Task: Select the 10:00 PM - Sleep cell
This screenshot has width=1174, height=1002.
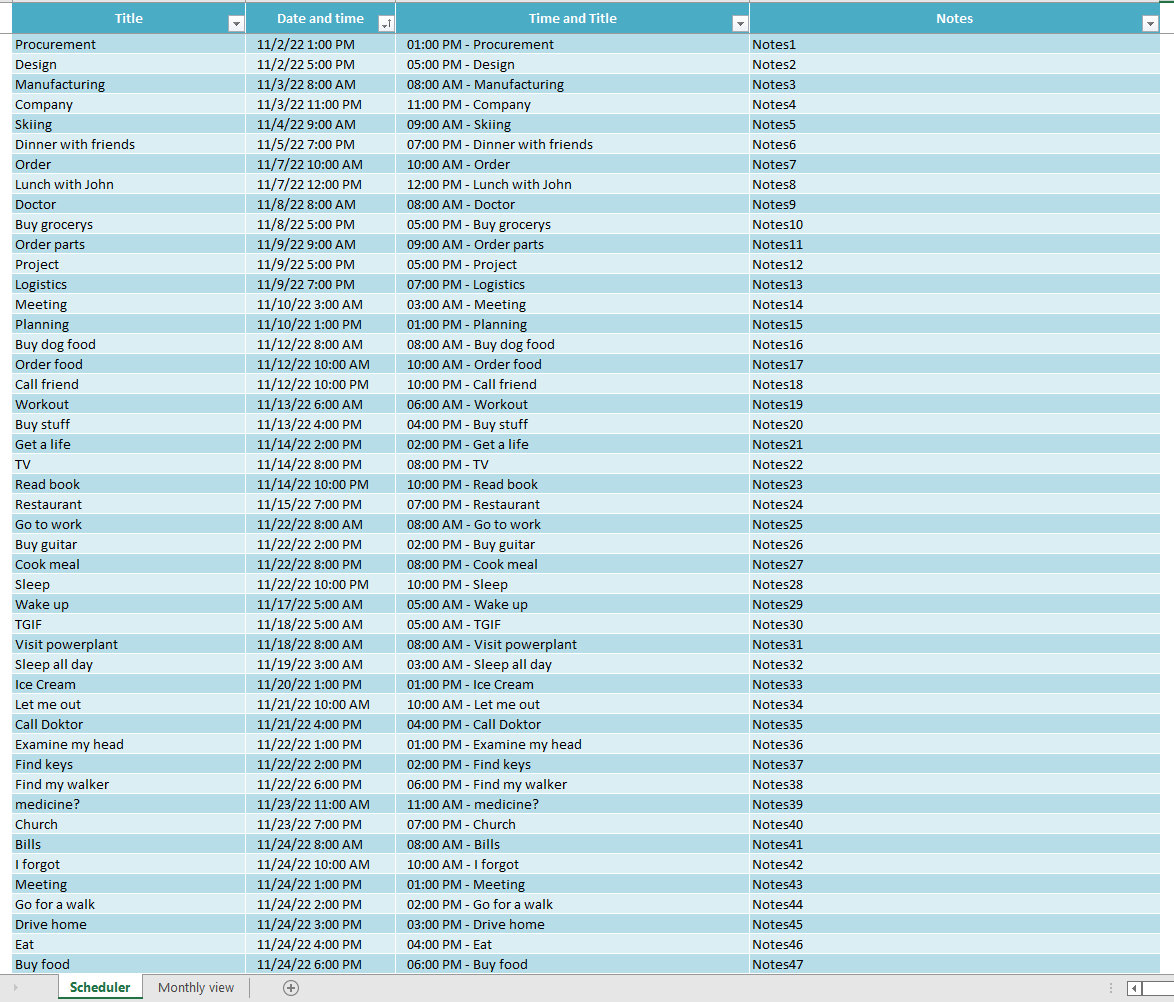Action: click(573, 584)
